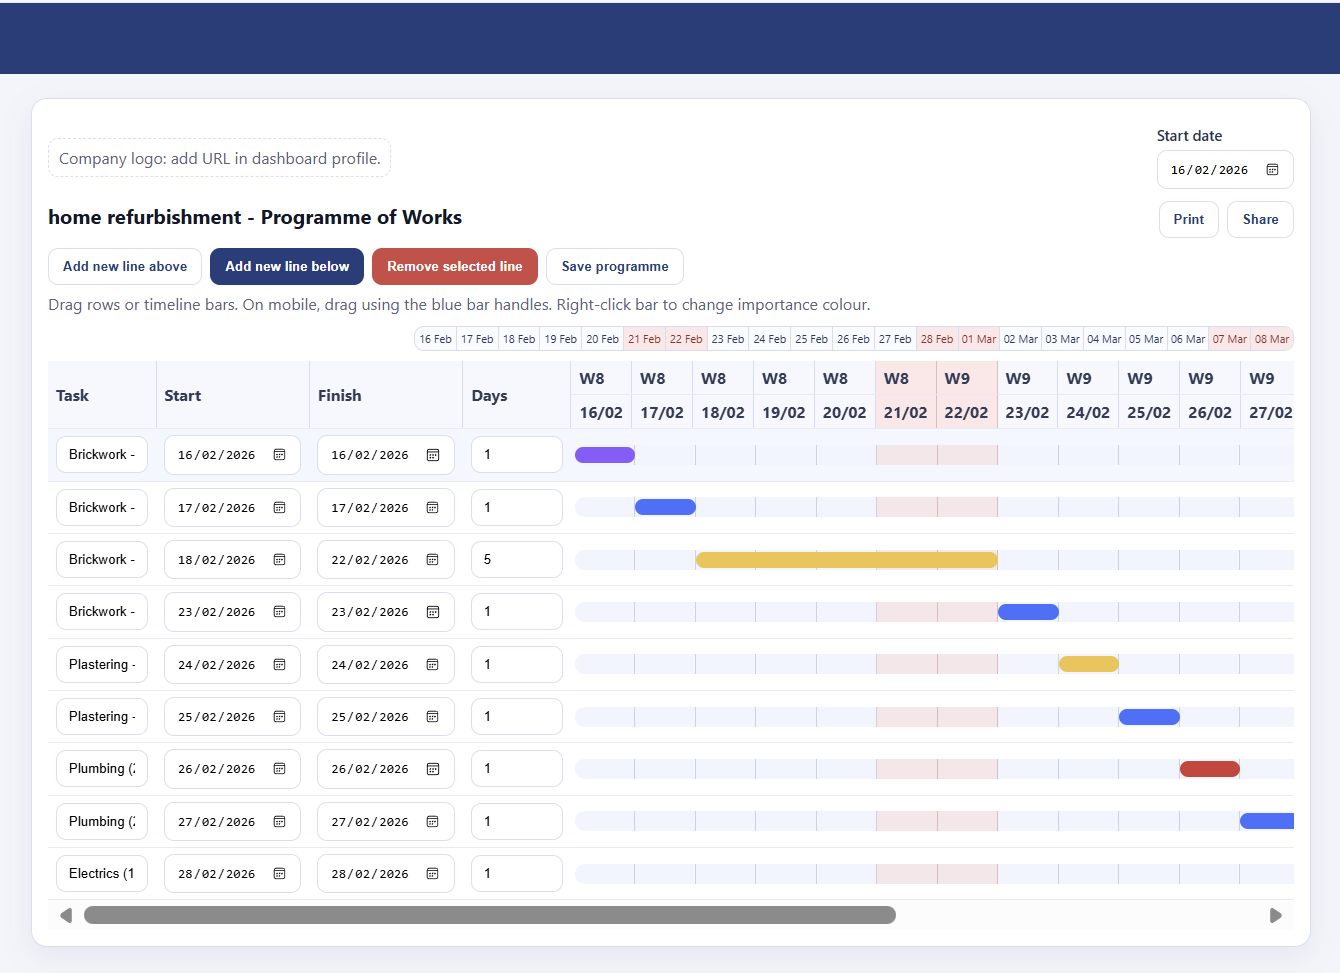Click the long yellow 5-day Brickwork bar

tap(846, 560)
